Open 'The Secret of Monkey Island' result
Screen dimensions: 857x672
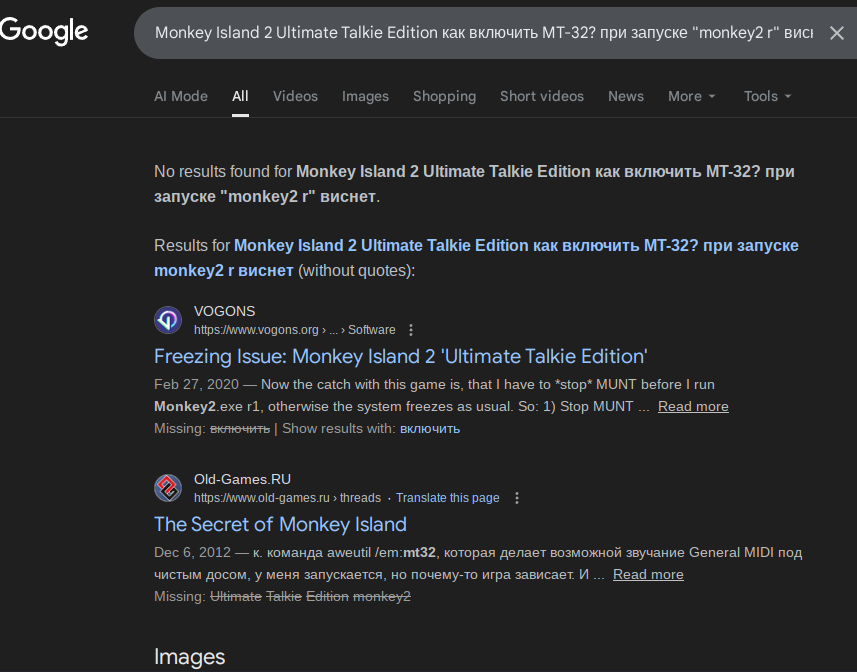tap(280, 524)
